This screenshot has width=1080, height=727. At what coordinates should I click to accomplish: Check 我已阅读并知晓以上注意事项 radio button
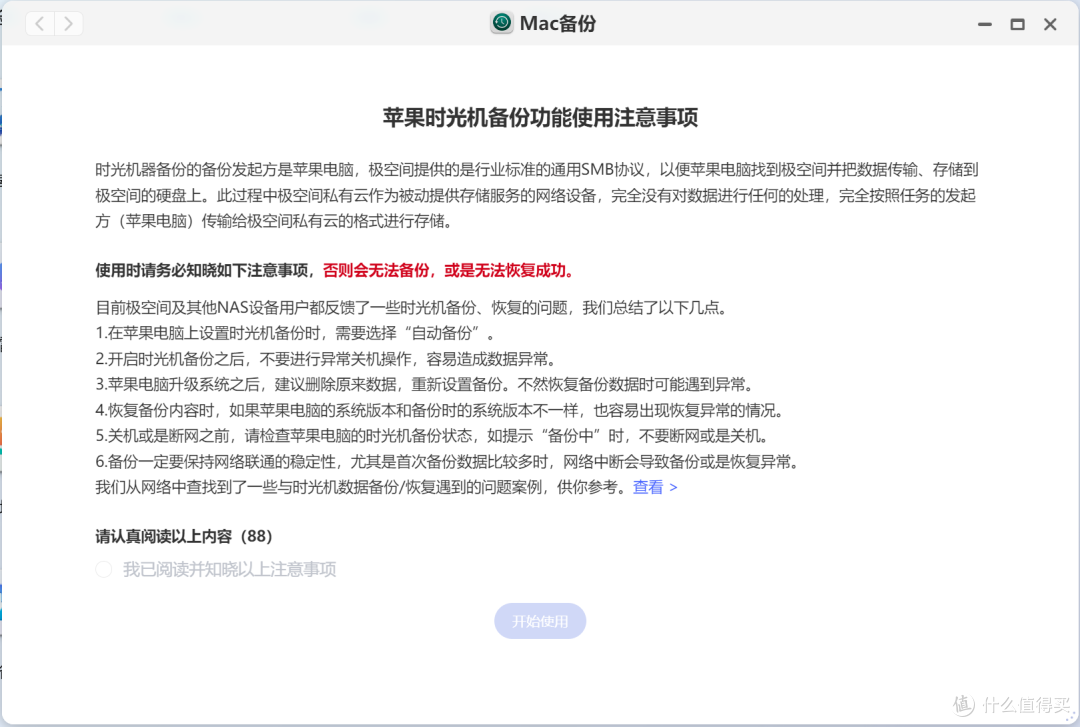point(104,569)
